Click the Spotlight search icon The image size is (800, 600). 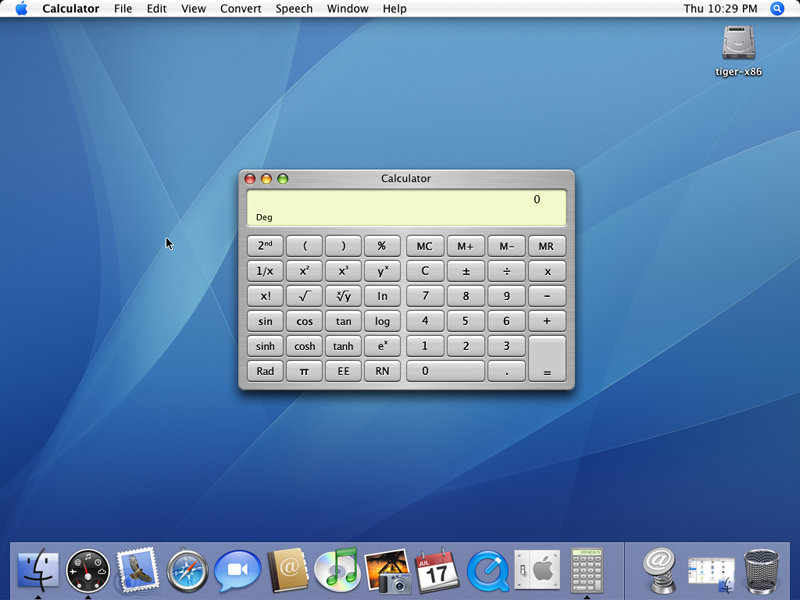[777, 9]
